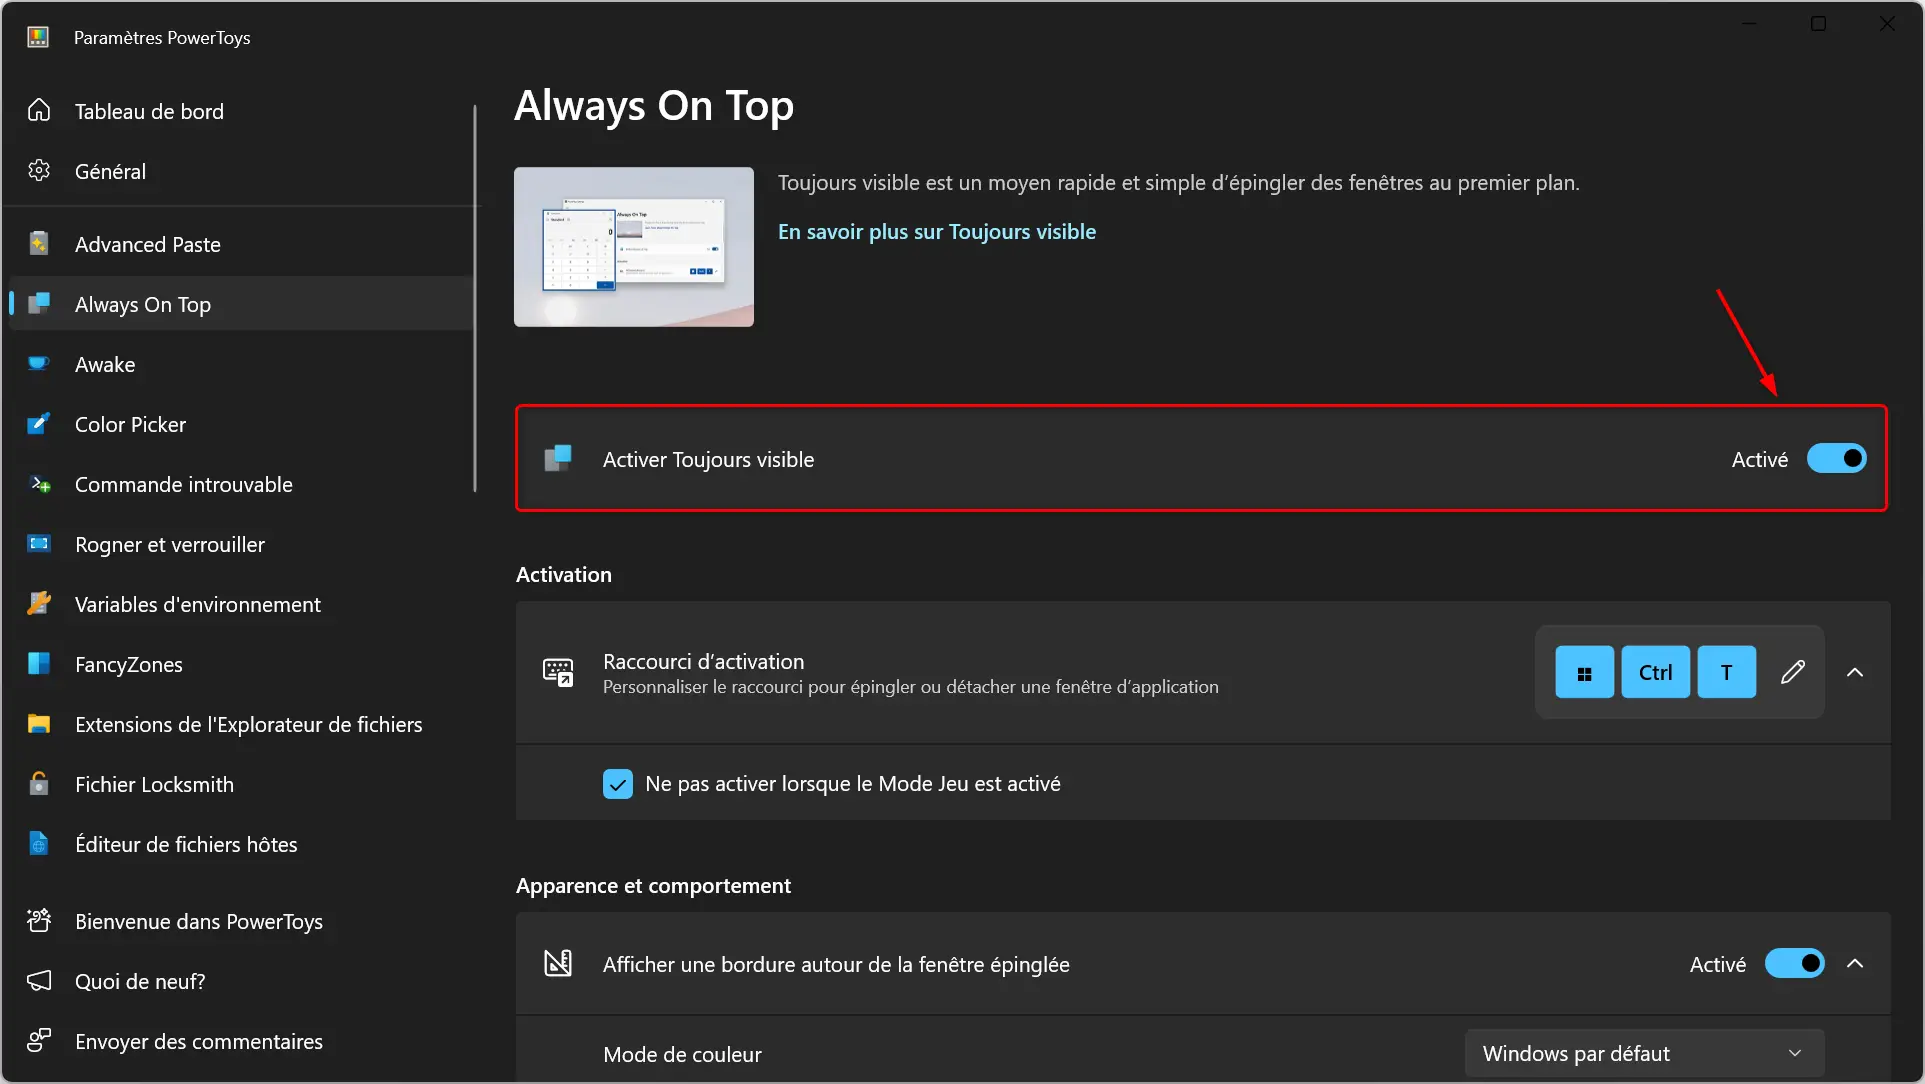The height and width of the screenshot is (1084, 1925).
Task: Click the Activer Toujours visible module icon
Action: [558, 459]
